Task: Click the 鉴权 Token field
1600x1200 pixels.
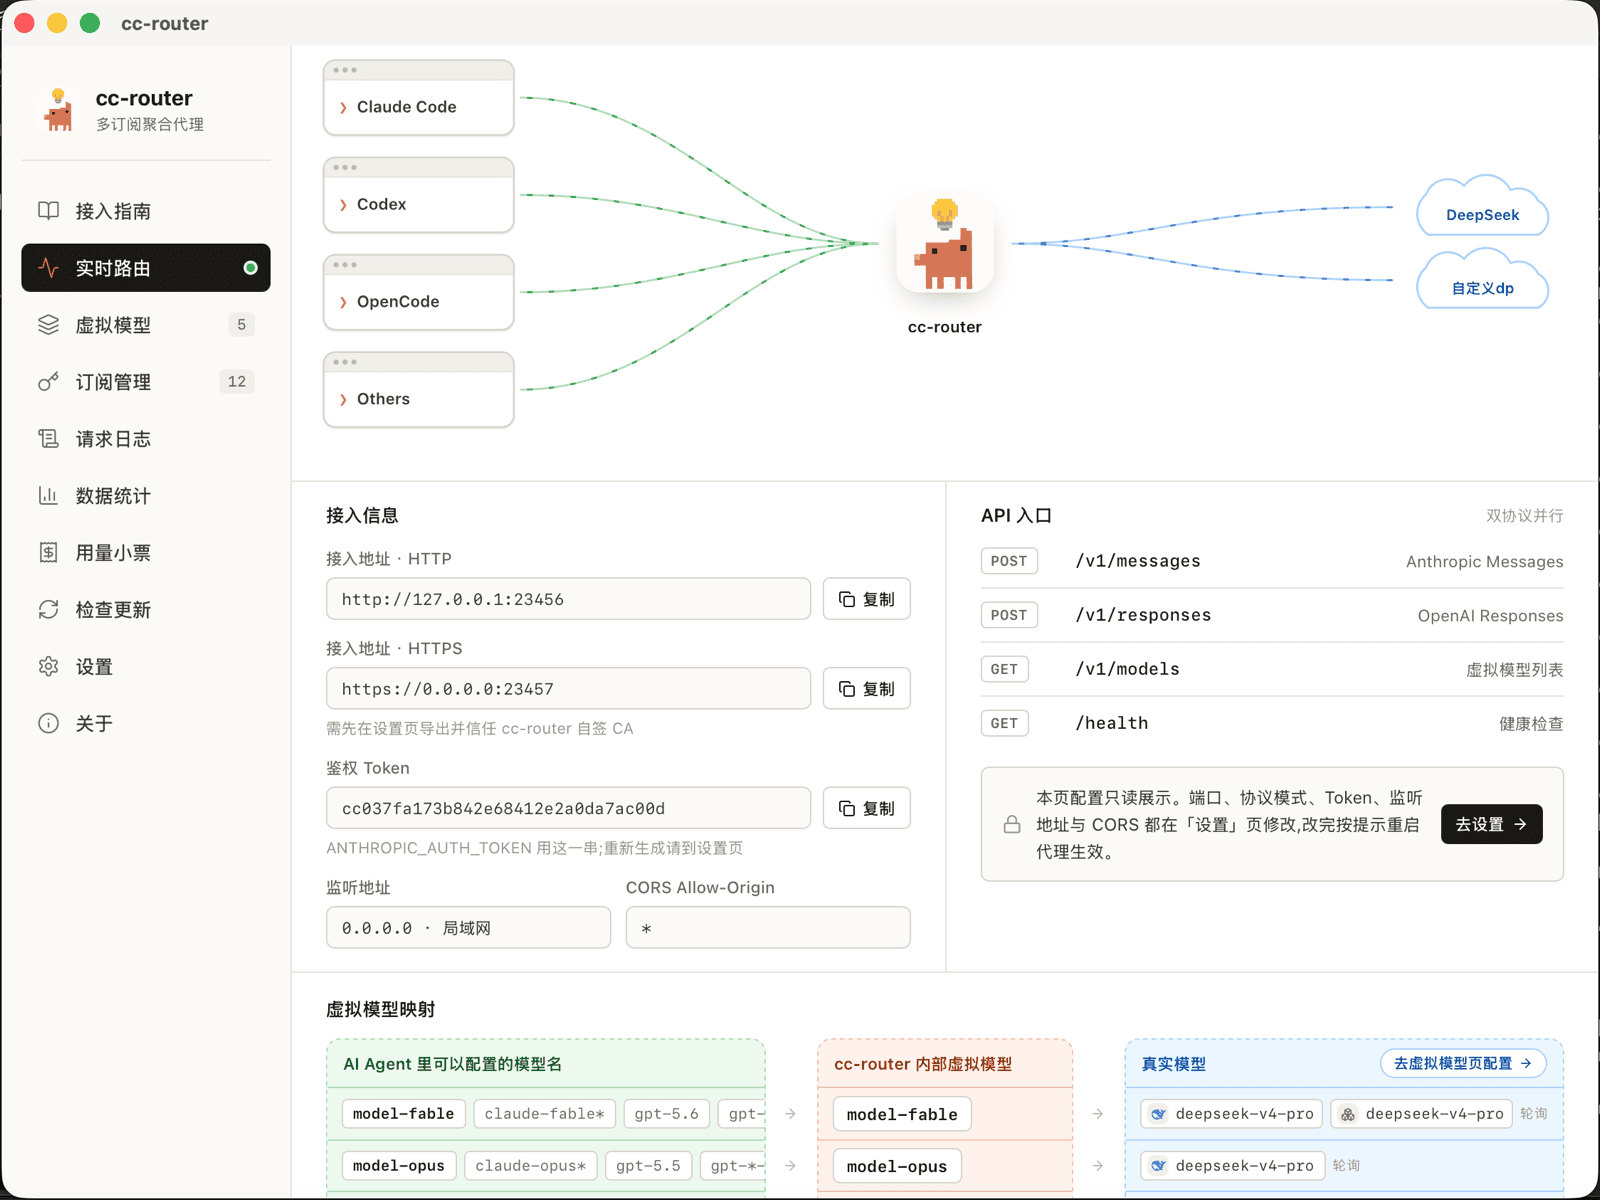Action: [x=568, y=808]
